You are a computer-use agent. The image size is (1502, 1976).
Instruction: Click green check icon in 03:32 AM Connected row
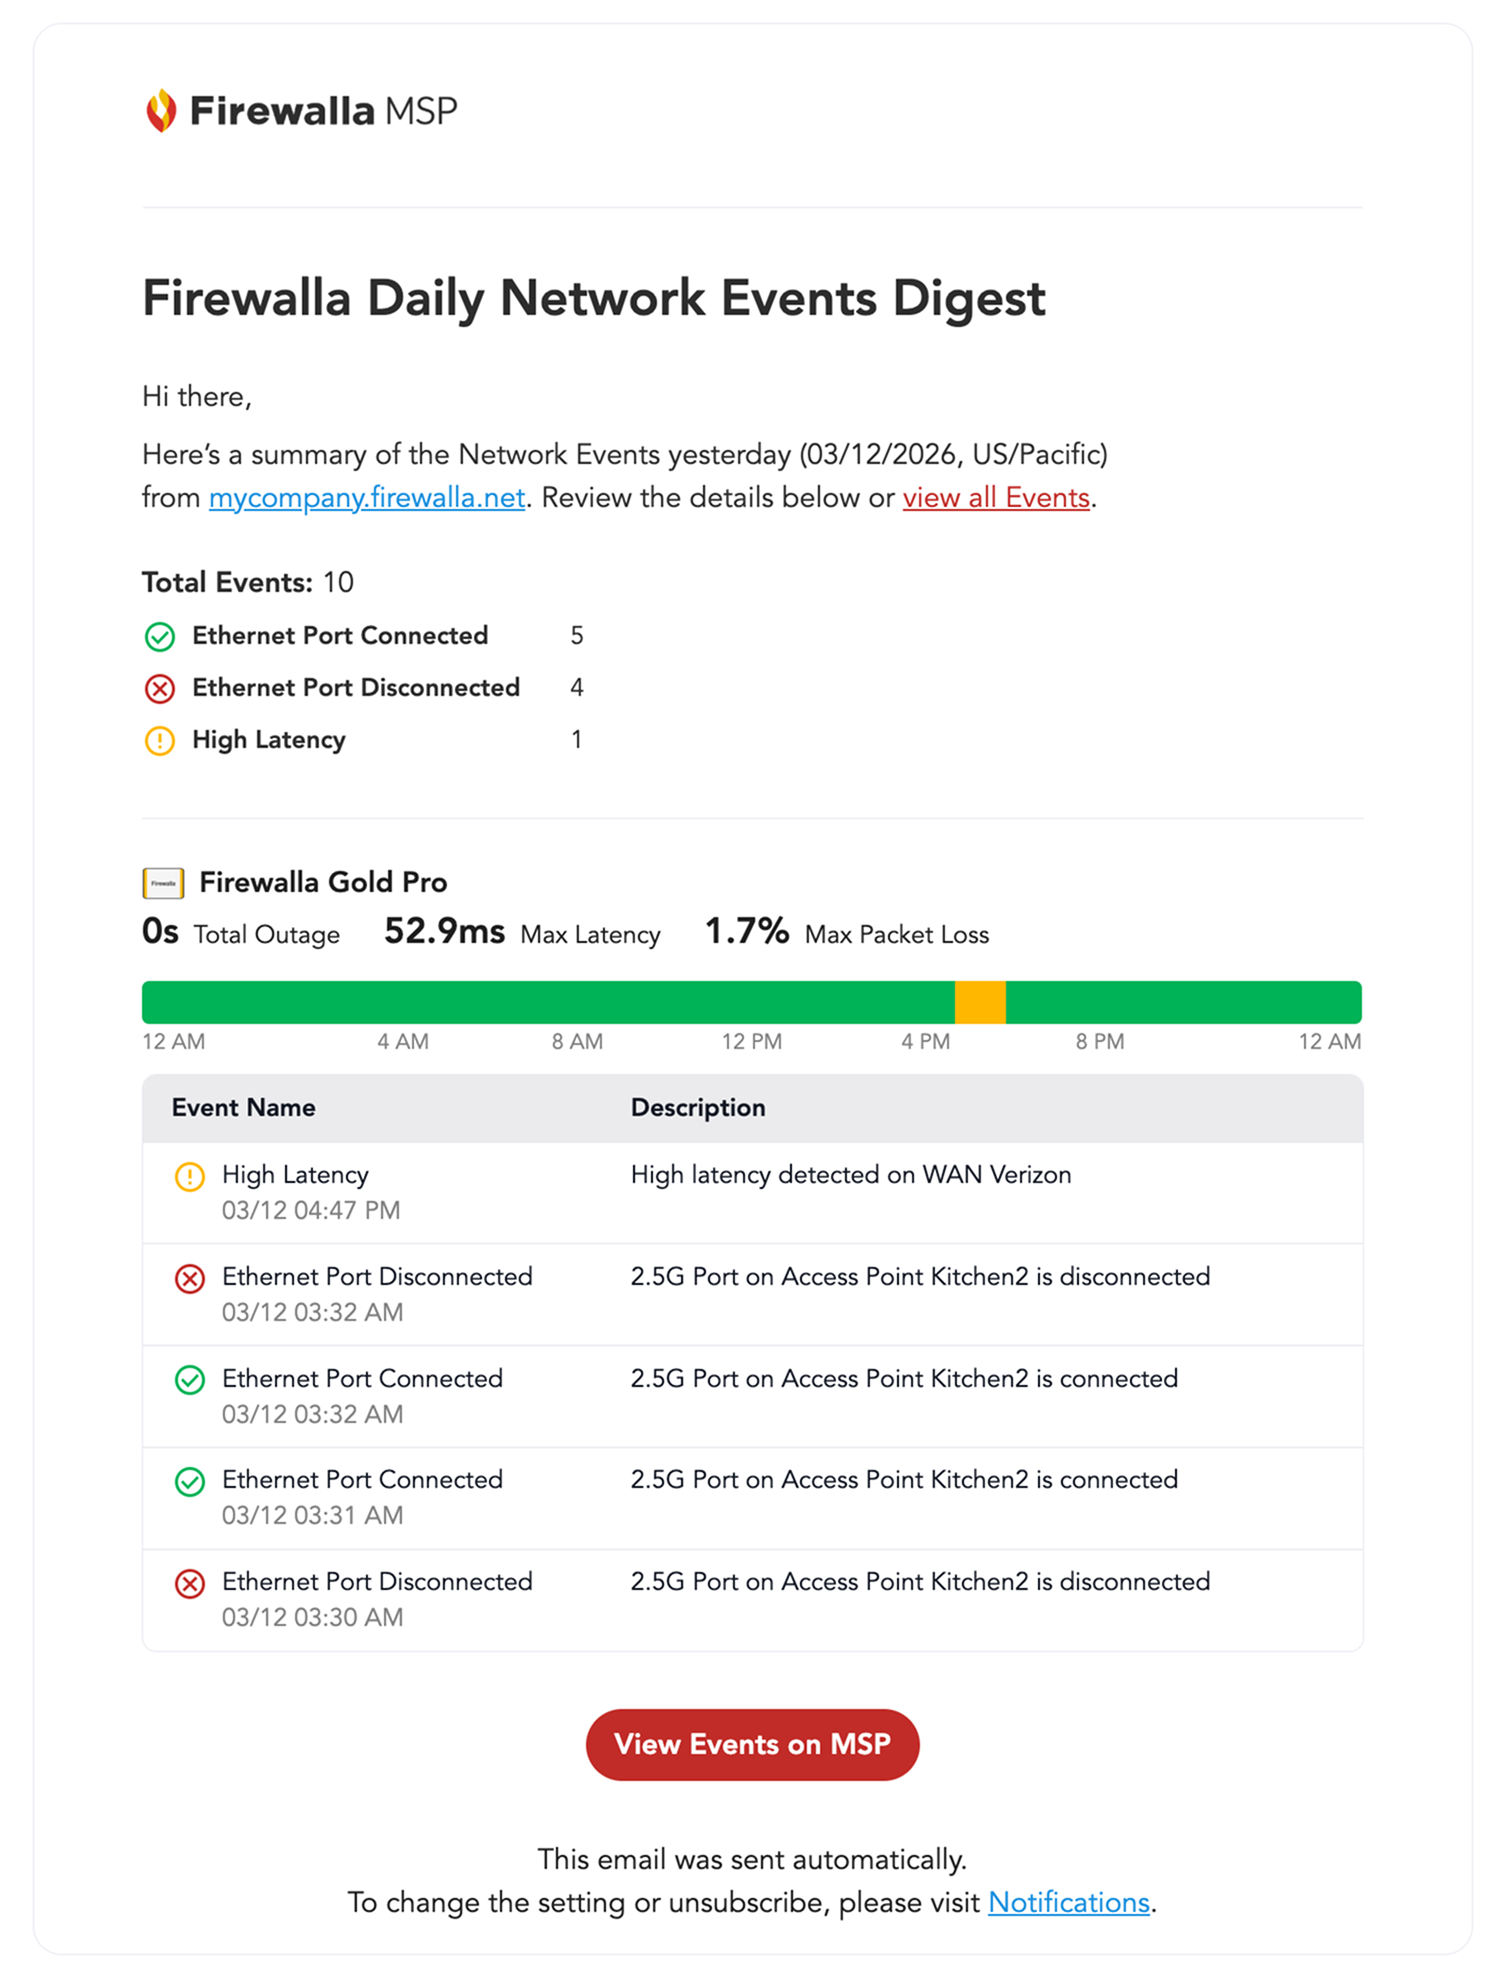pos(190,1380)
